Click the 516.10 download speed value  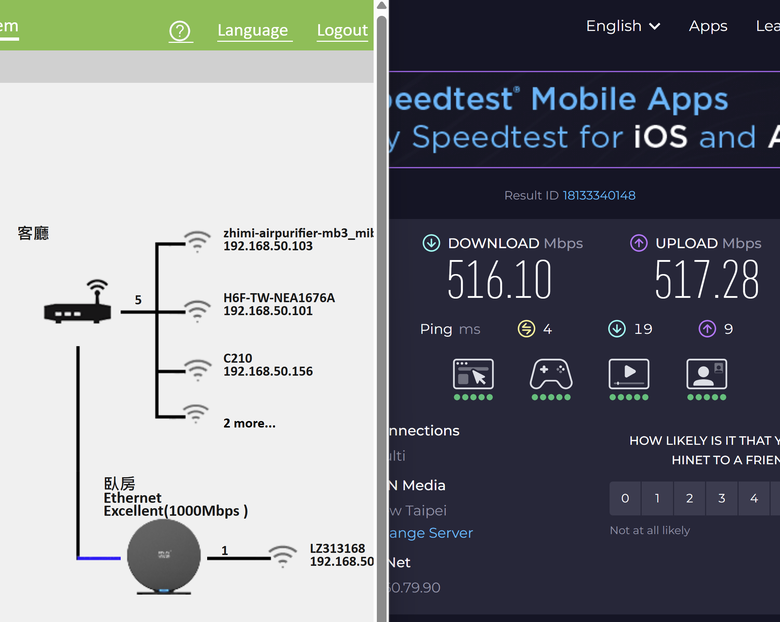[x=499, y=280]
